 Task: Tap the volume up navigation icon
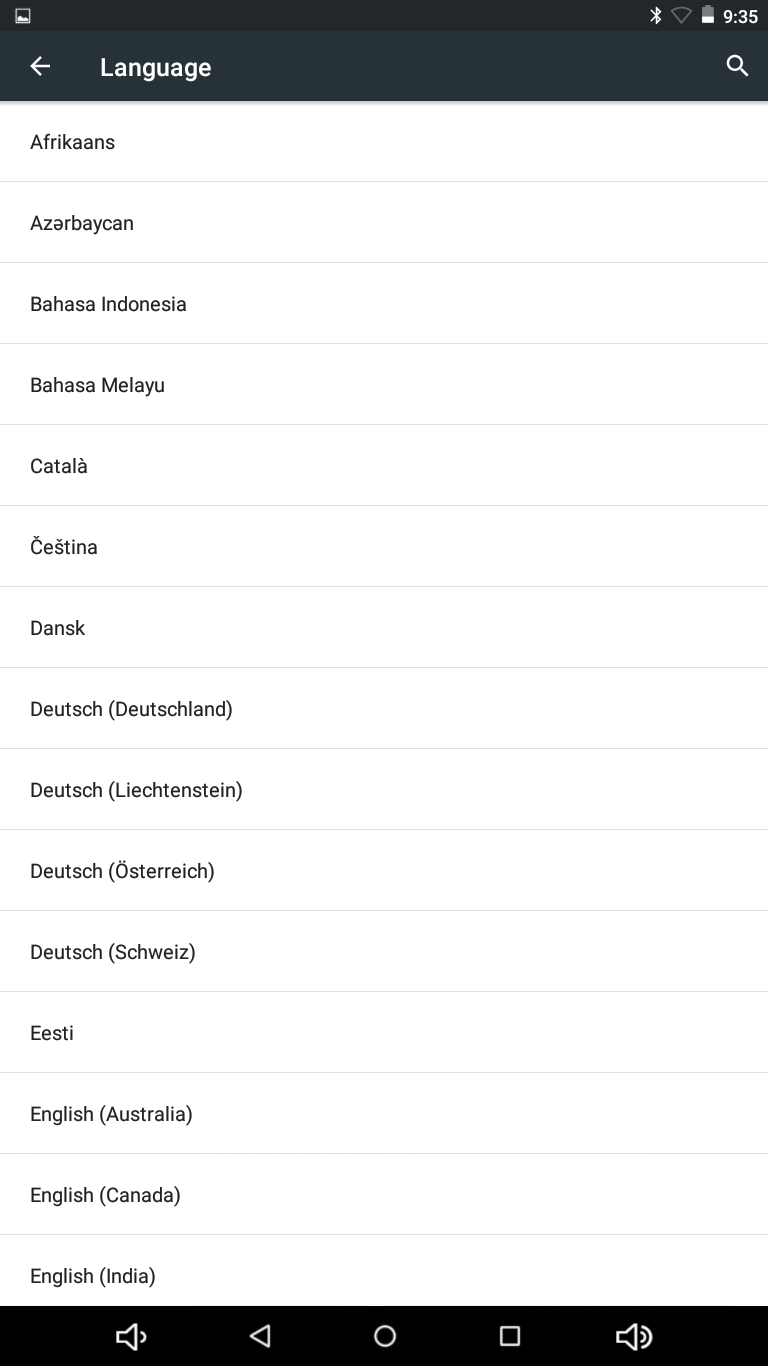[x=634, y=1336]
